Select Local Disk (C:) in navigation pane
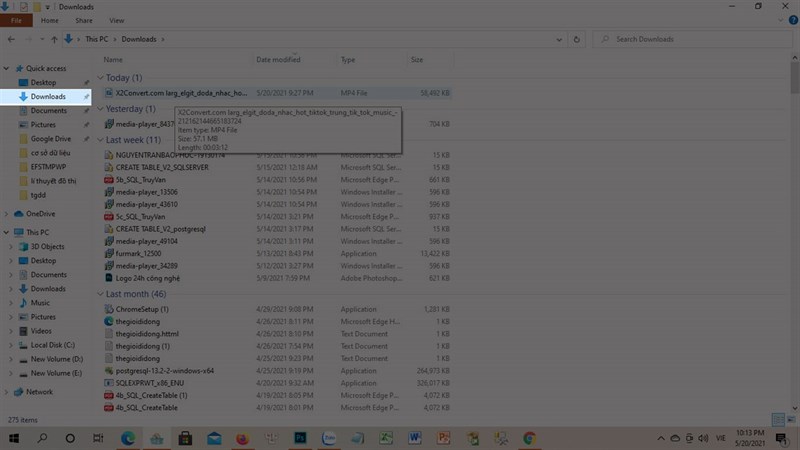This screenshot has width=800, height=450. [x=52, y=345]
